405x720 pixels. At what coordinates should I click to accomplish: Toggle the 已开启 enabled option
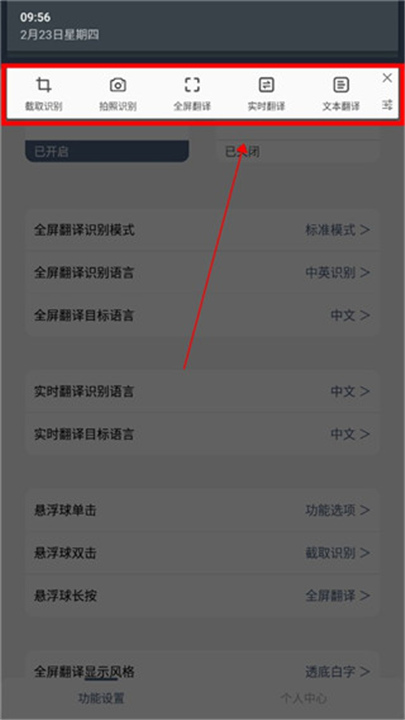pyautogui.click(x=107, y=152)
